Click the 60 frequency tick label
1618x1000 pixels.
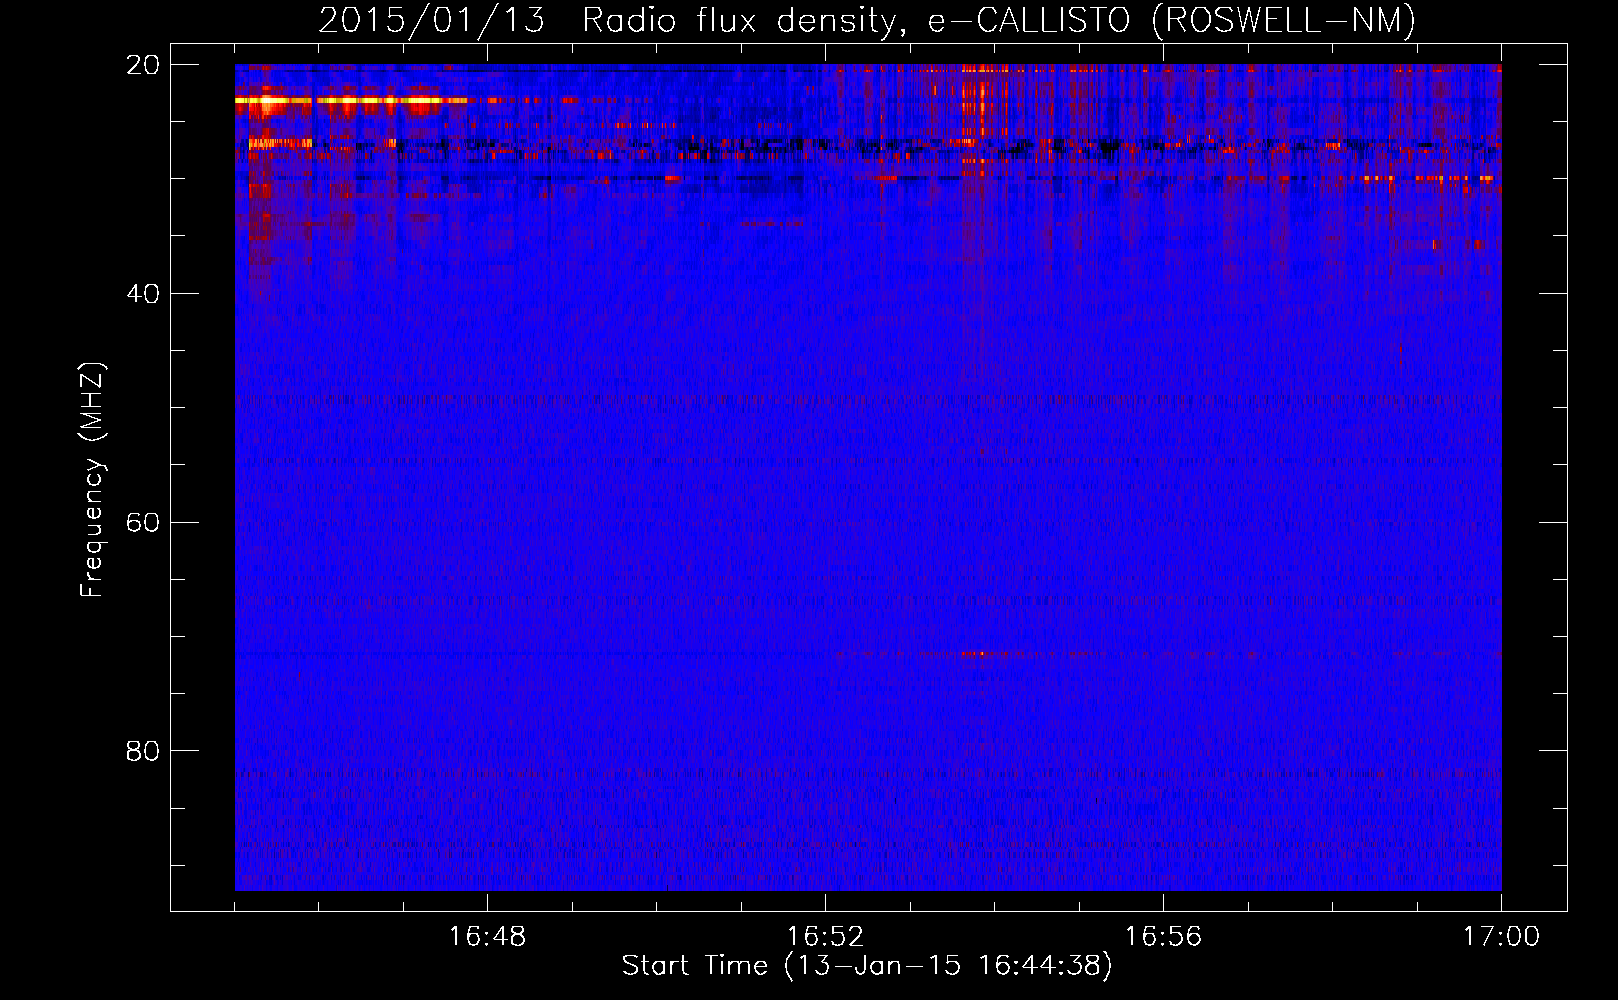pyautogui.click(x=143, y=522)
